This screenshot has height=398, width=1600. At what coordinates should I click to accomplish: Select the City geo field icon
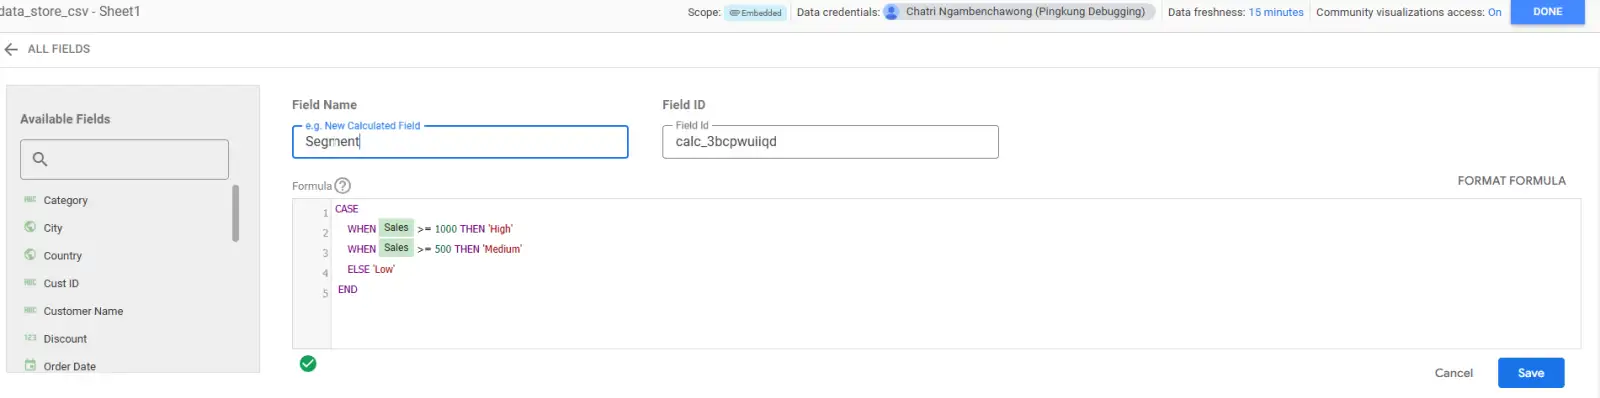click(x=30, y=227)
